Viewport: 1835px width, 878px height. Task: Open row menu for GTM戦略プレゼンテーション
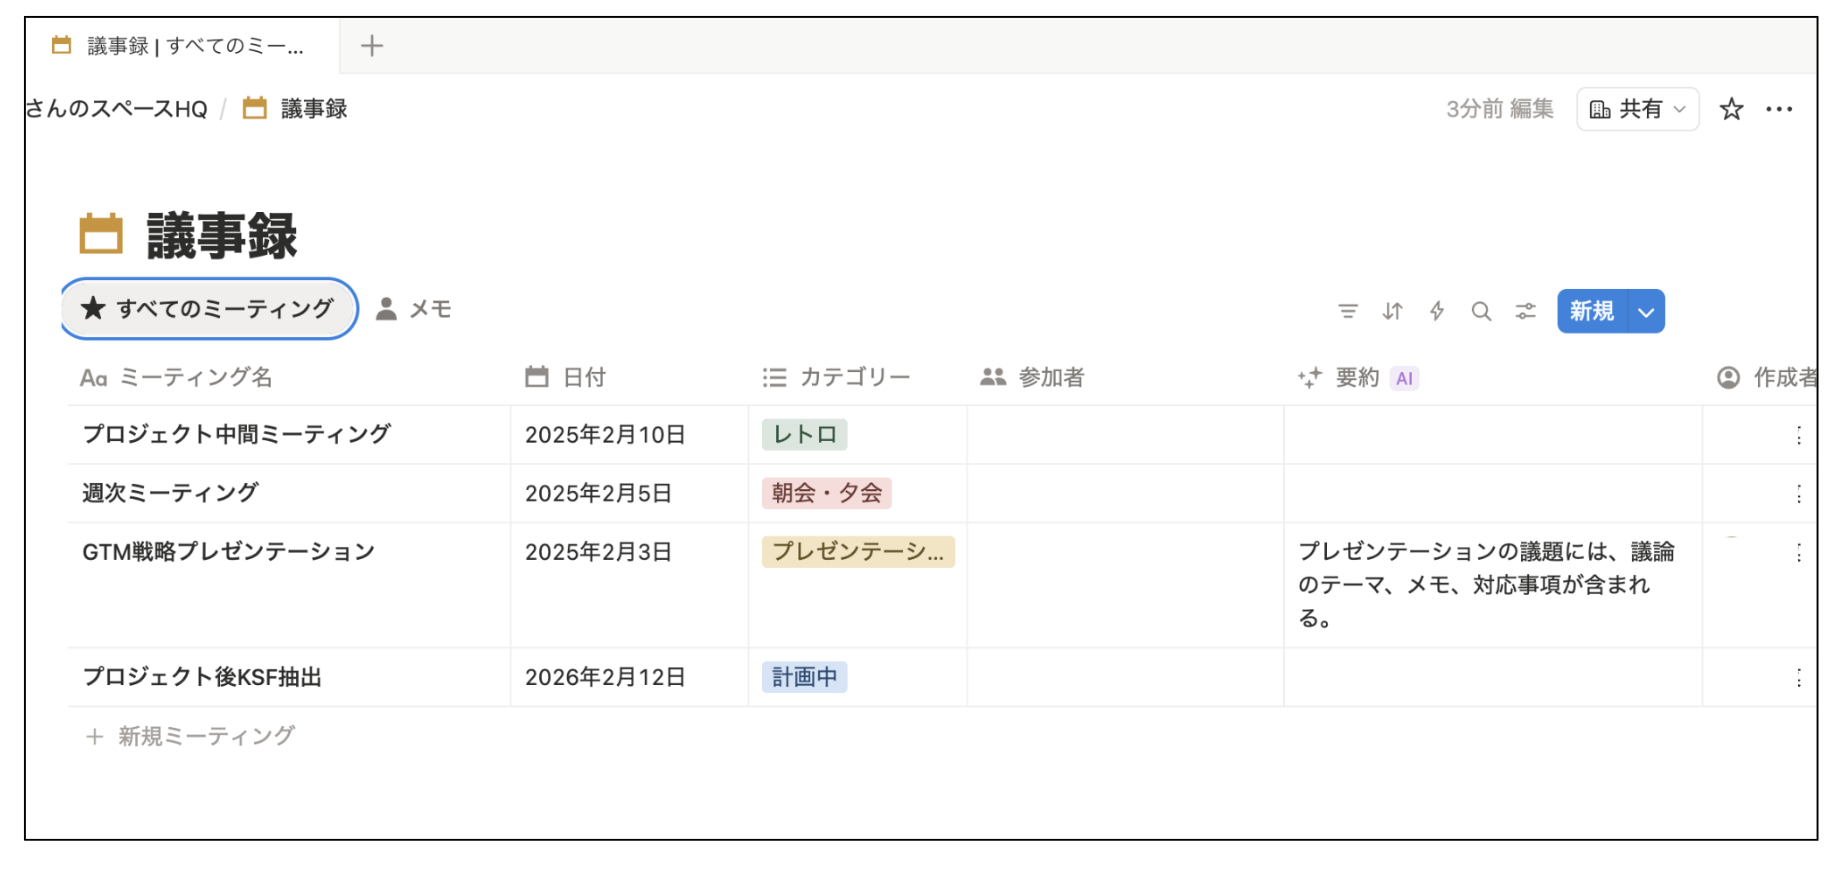click(1799, 552)
